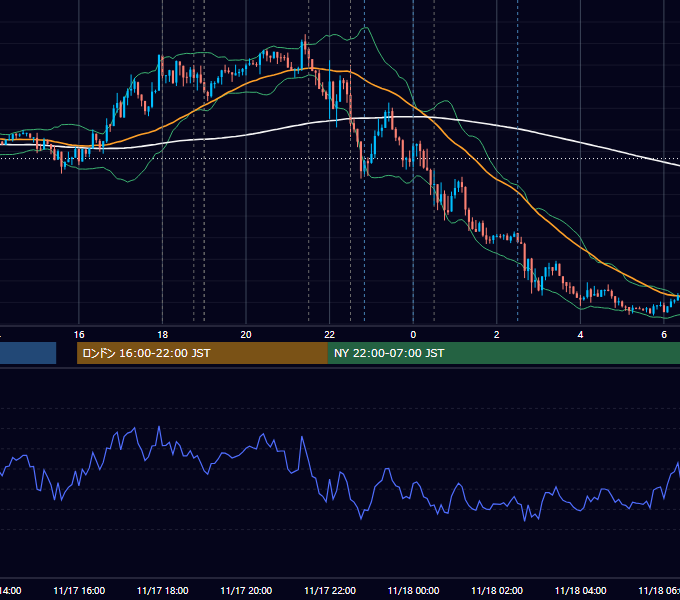Image resolution: width=680 pixels, height=600 pixels.
Task: Click the 16 hour axis label
Action: 79,335
